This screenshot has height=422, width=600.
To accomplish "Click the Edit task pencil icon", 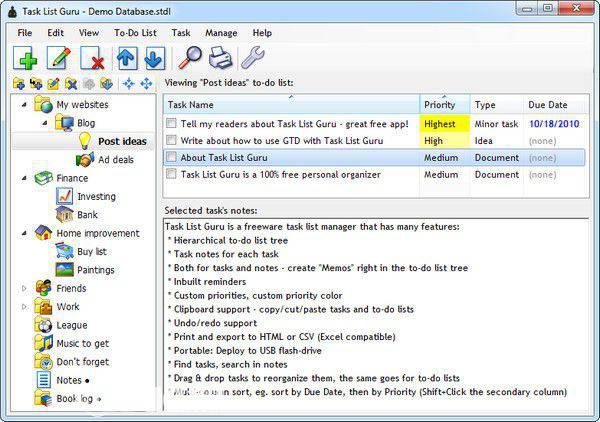I will tap(59, 58).
